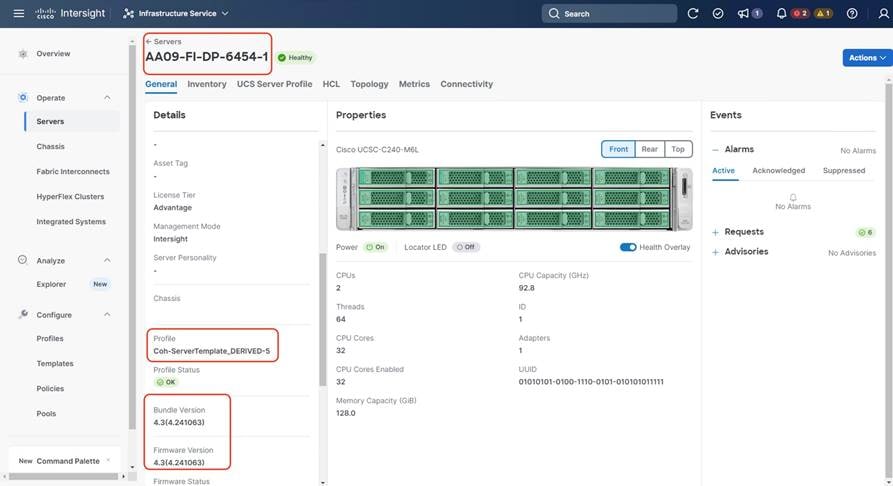Click into the Search field
This screenshot has height=486, width=893.
[x=609, y=13]
